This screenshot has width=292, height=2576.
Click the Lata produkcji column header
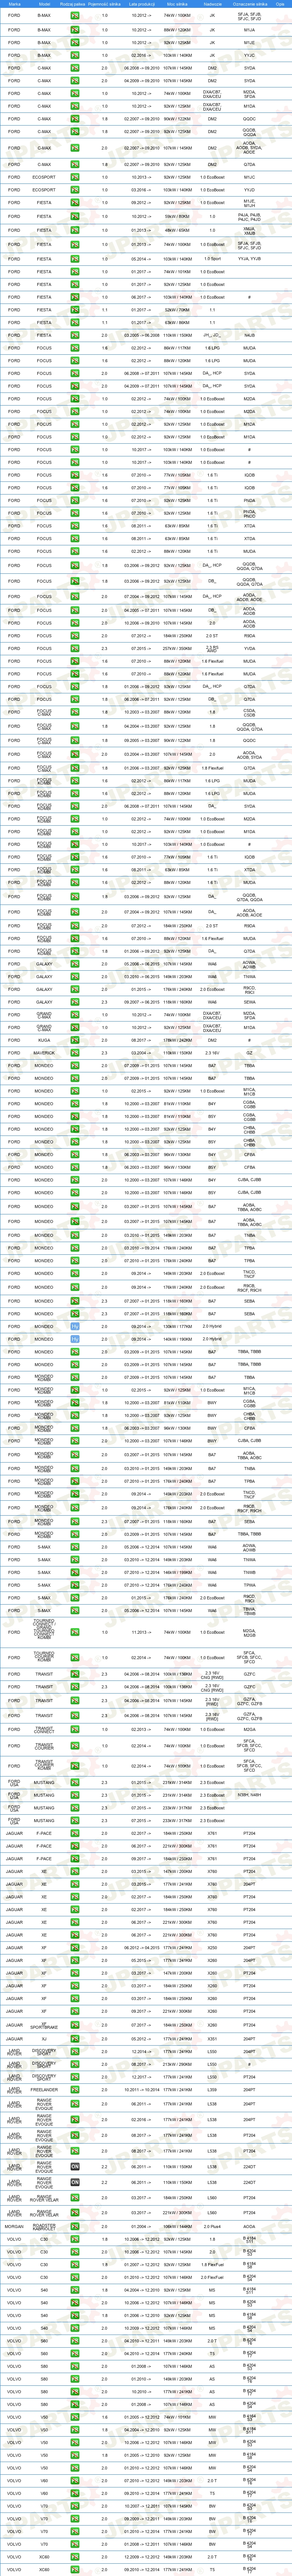click(x=141, y=4)
